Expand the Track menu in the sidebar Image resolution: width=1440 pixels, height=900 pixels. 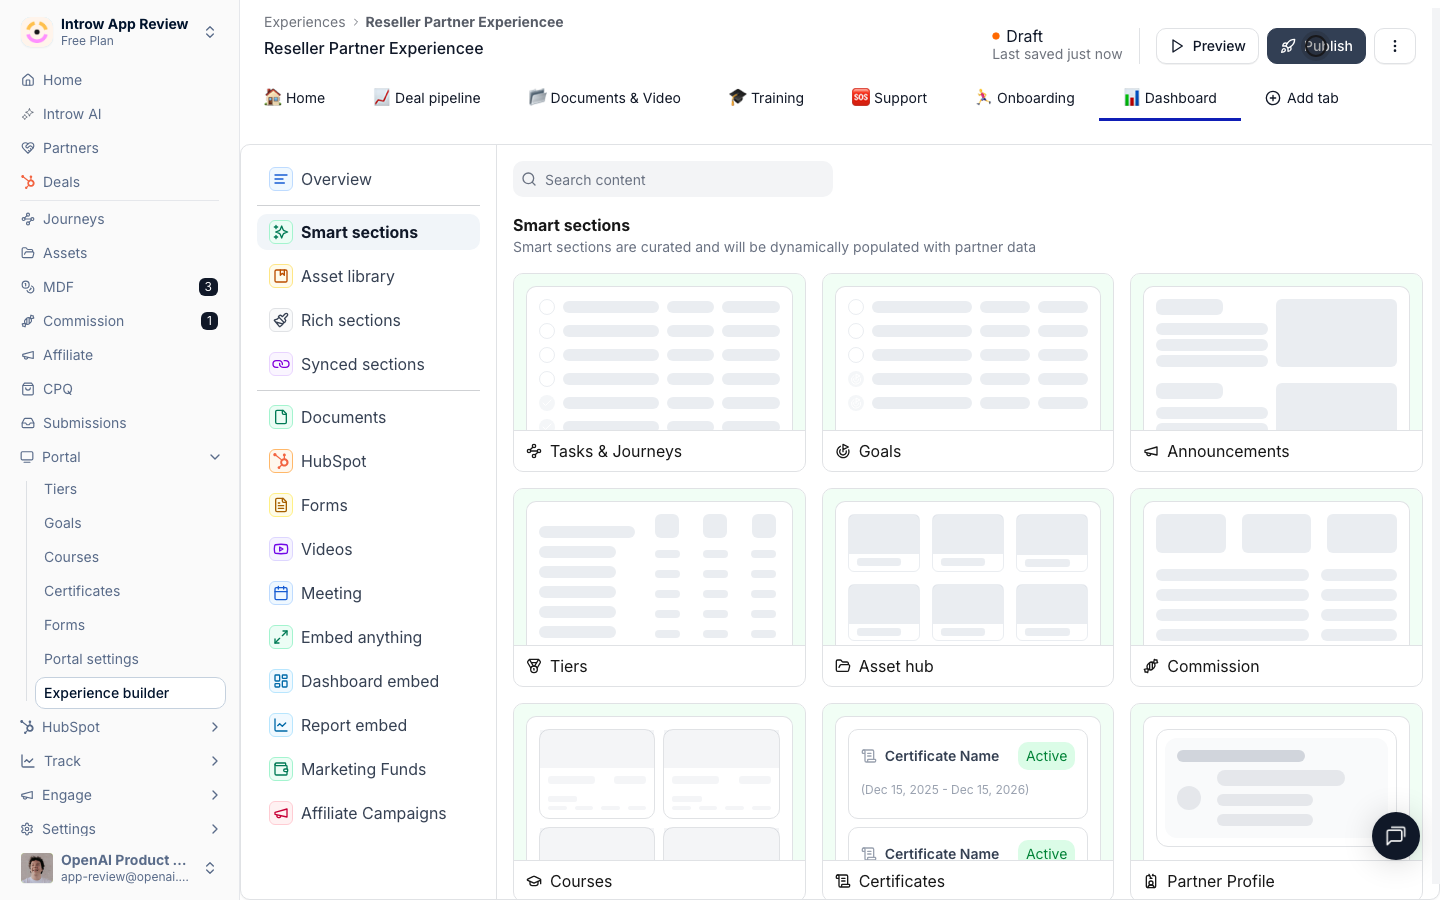coord(120,761)
